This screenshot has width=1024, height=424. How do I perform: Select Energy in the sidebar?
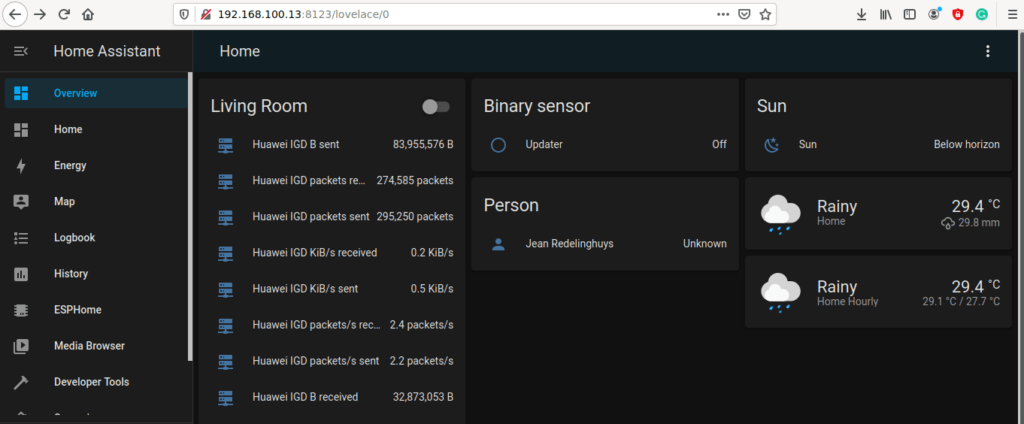pos(96,165)
